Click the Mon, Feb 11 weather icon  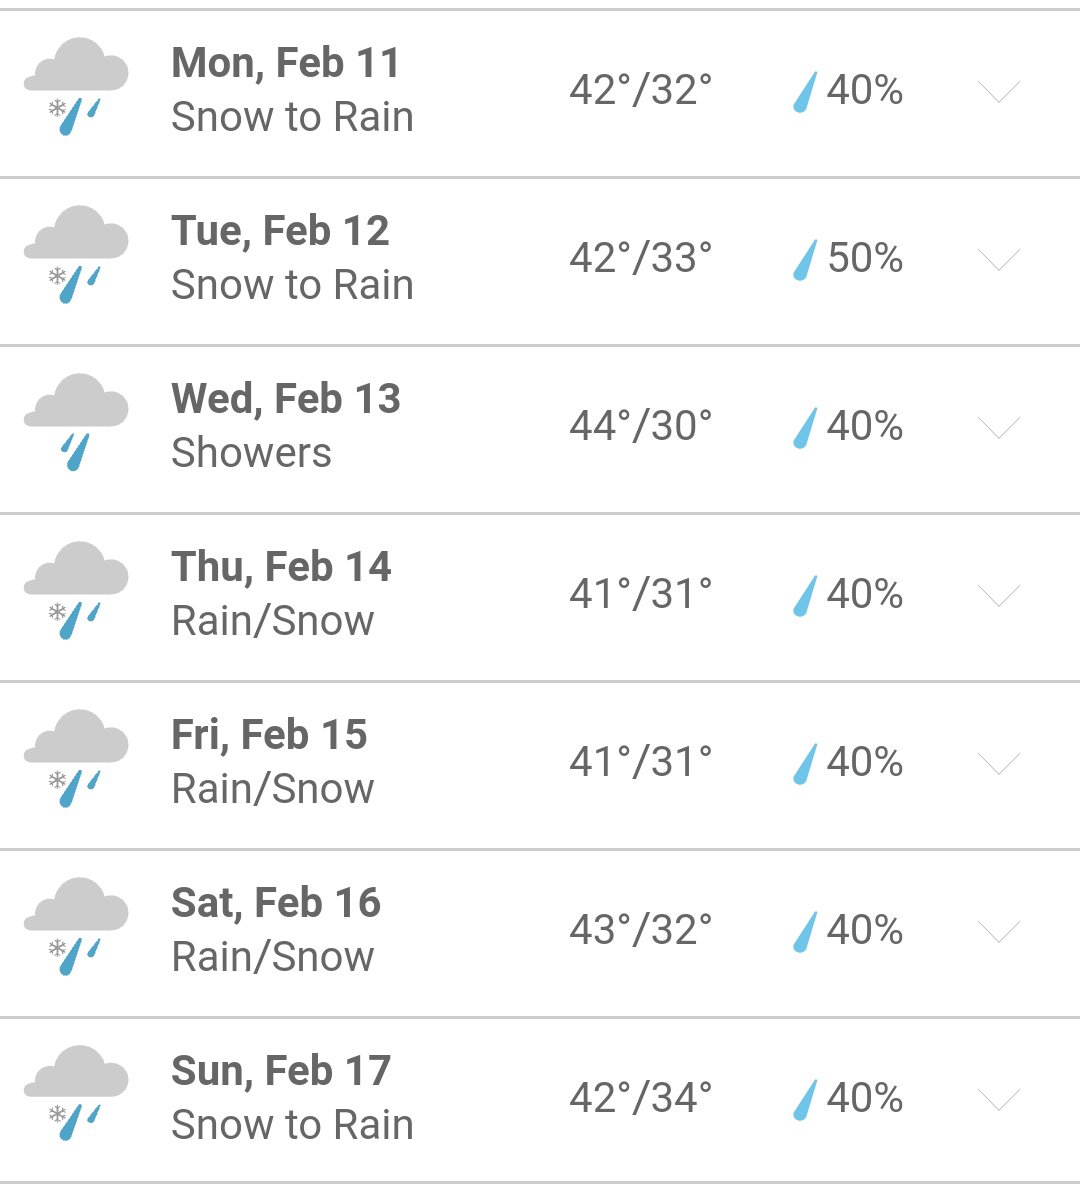(76, 86)
